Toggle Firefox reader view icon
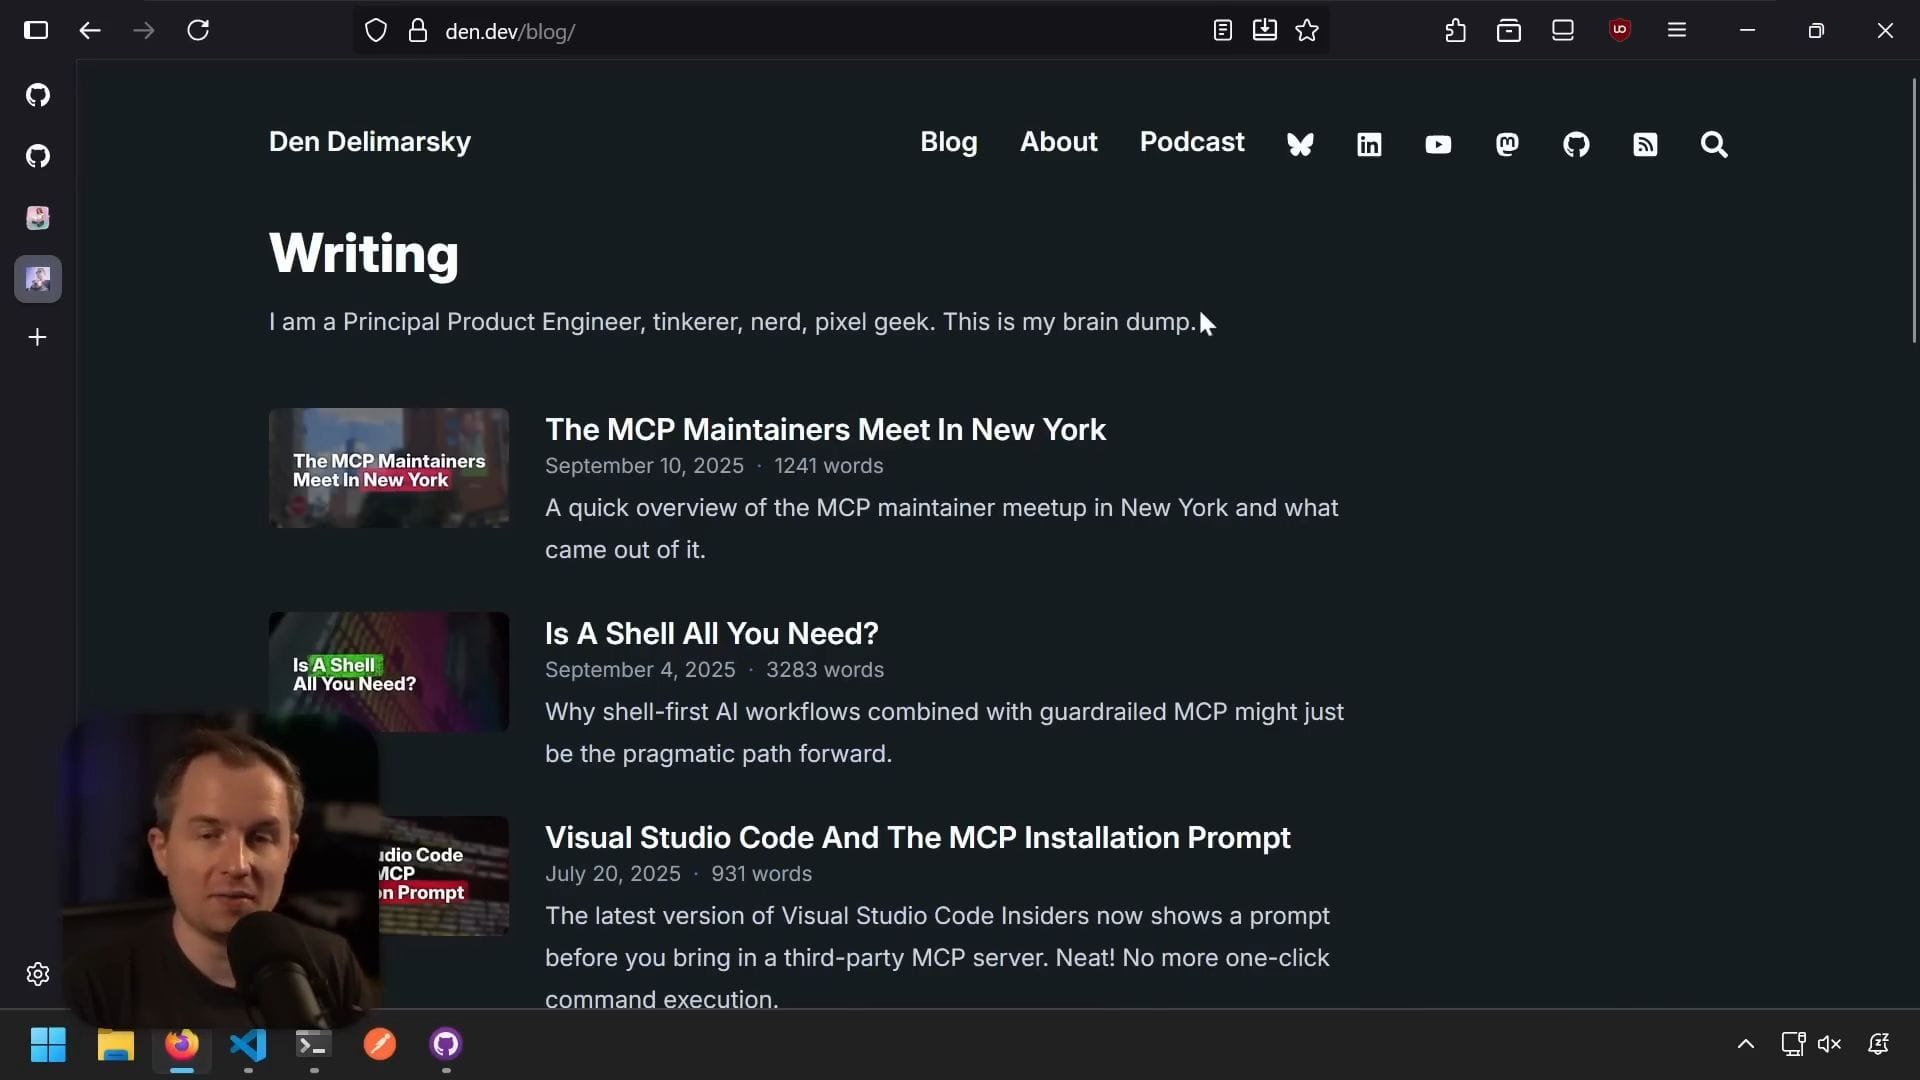1920x1080 pixels. coord(1222,31)
